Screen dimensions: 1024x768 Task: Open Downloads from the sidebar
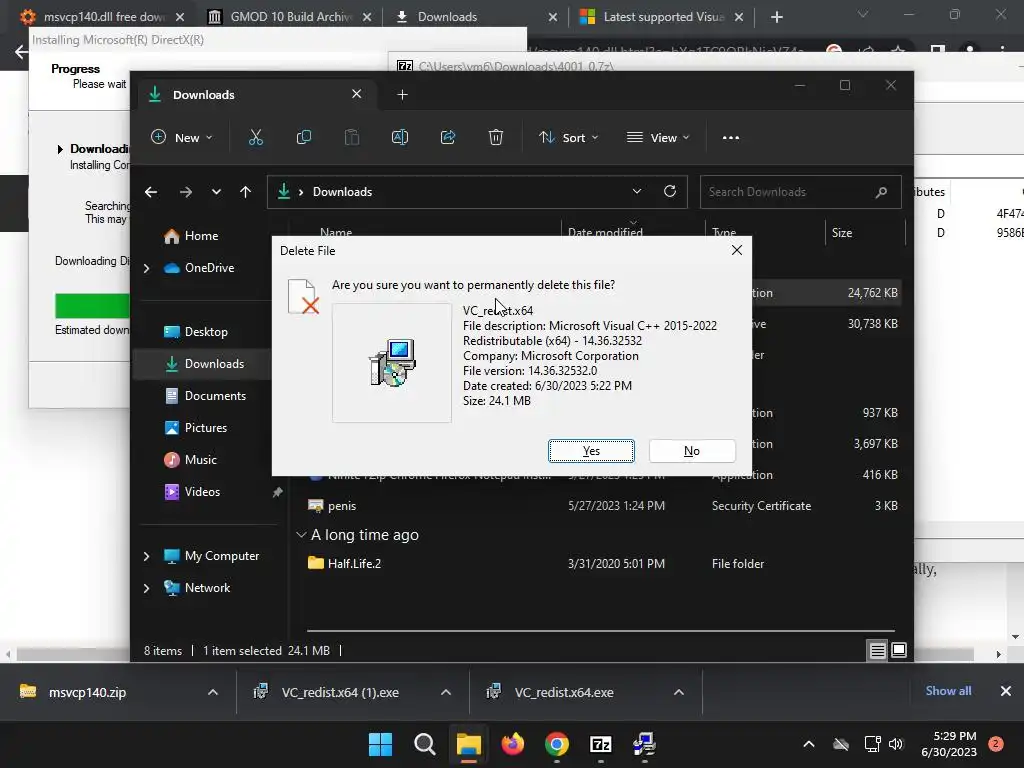tap(214, 364)
